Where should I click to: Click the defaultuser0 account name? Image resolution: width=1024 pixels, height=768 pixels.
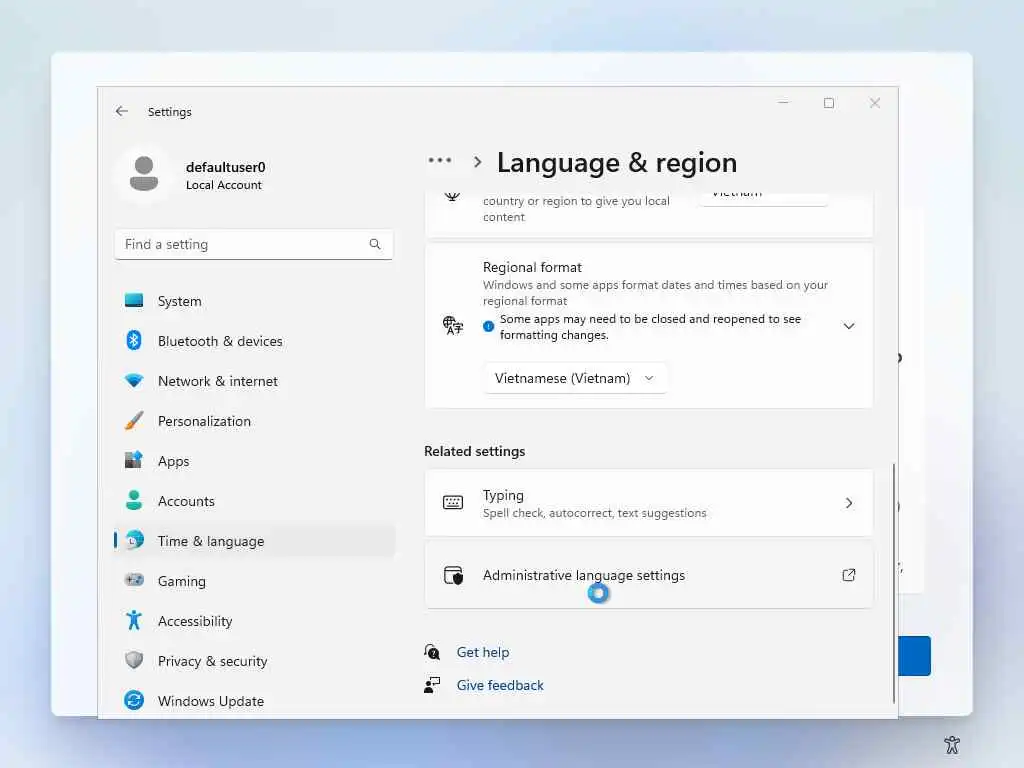click(x=225, y=167)
